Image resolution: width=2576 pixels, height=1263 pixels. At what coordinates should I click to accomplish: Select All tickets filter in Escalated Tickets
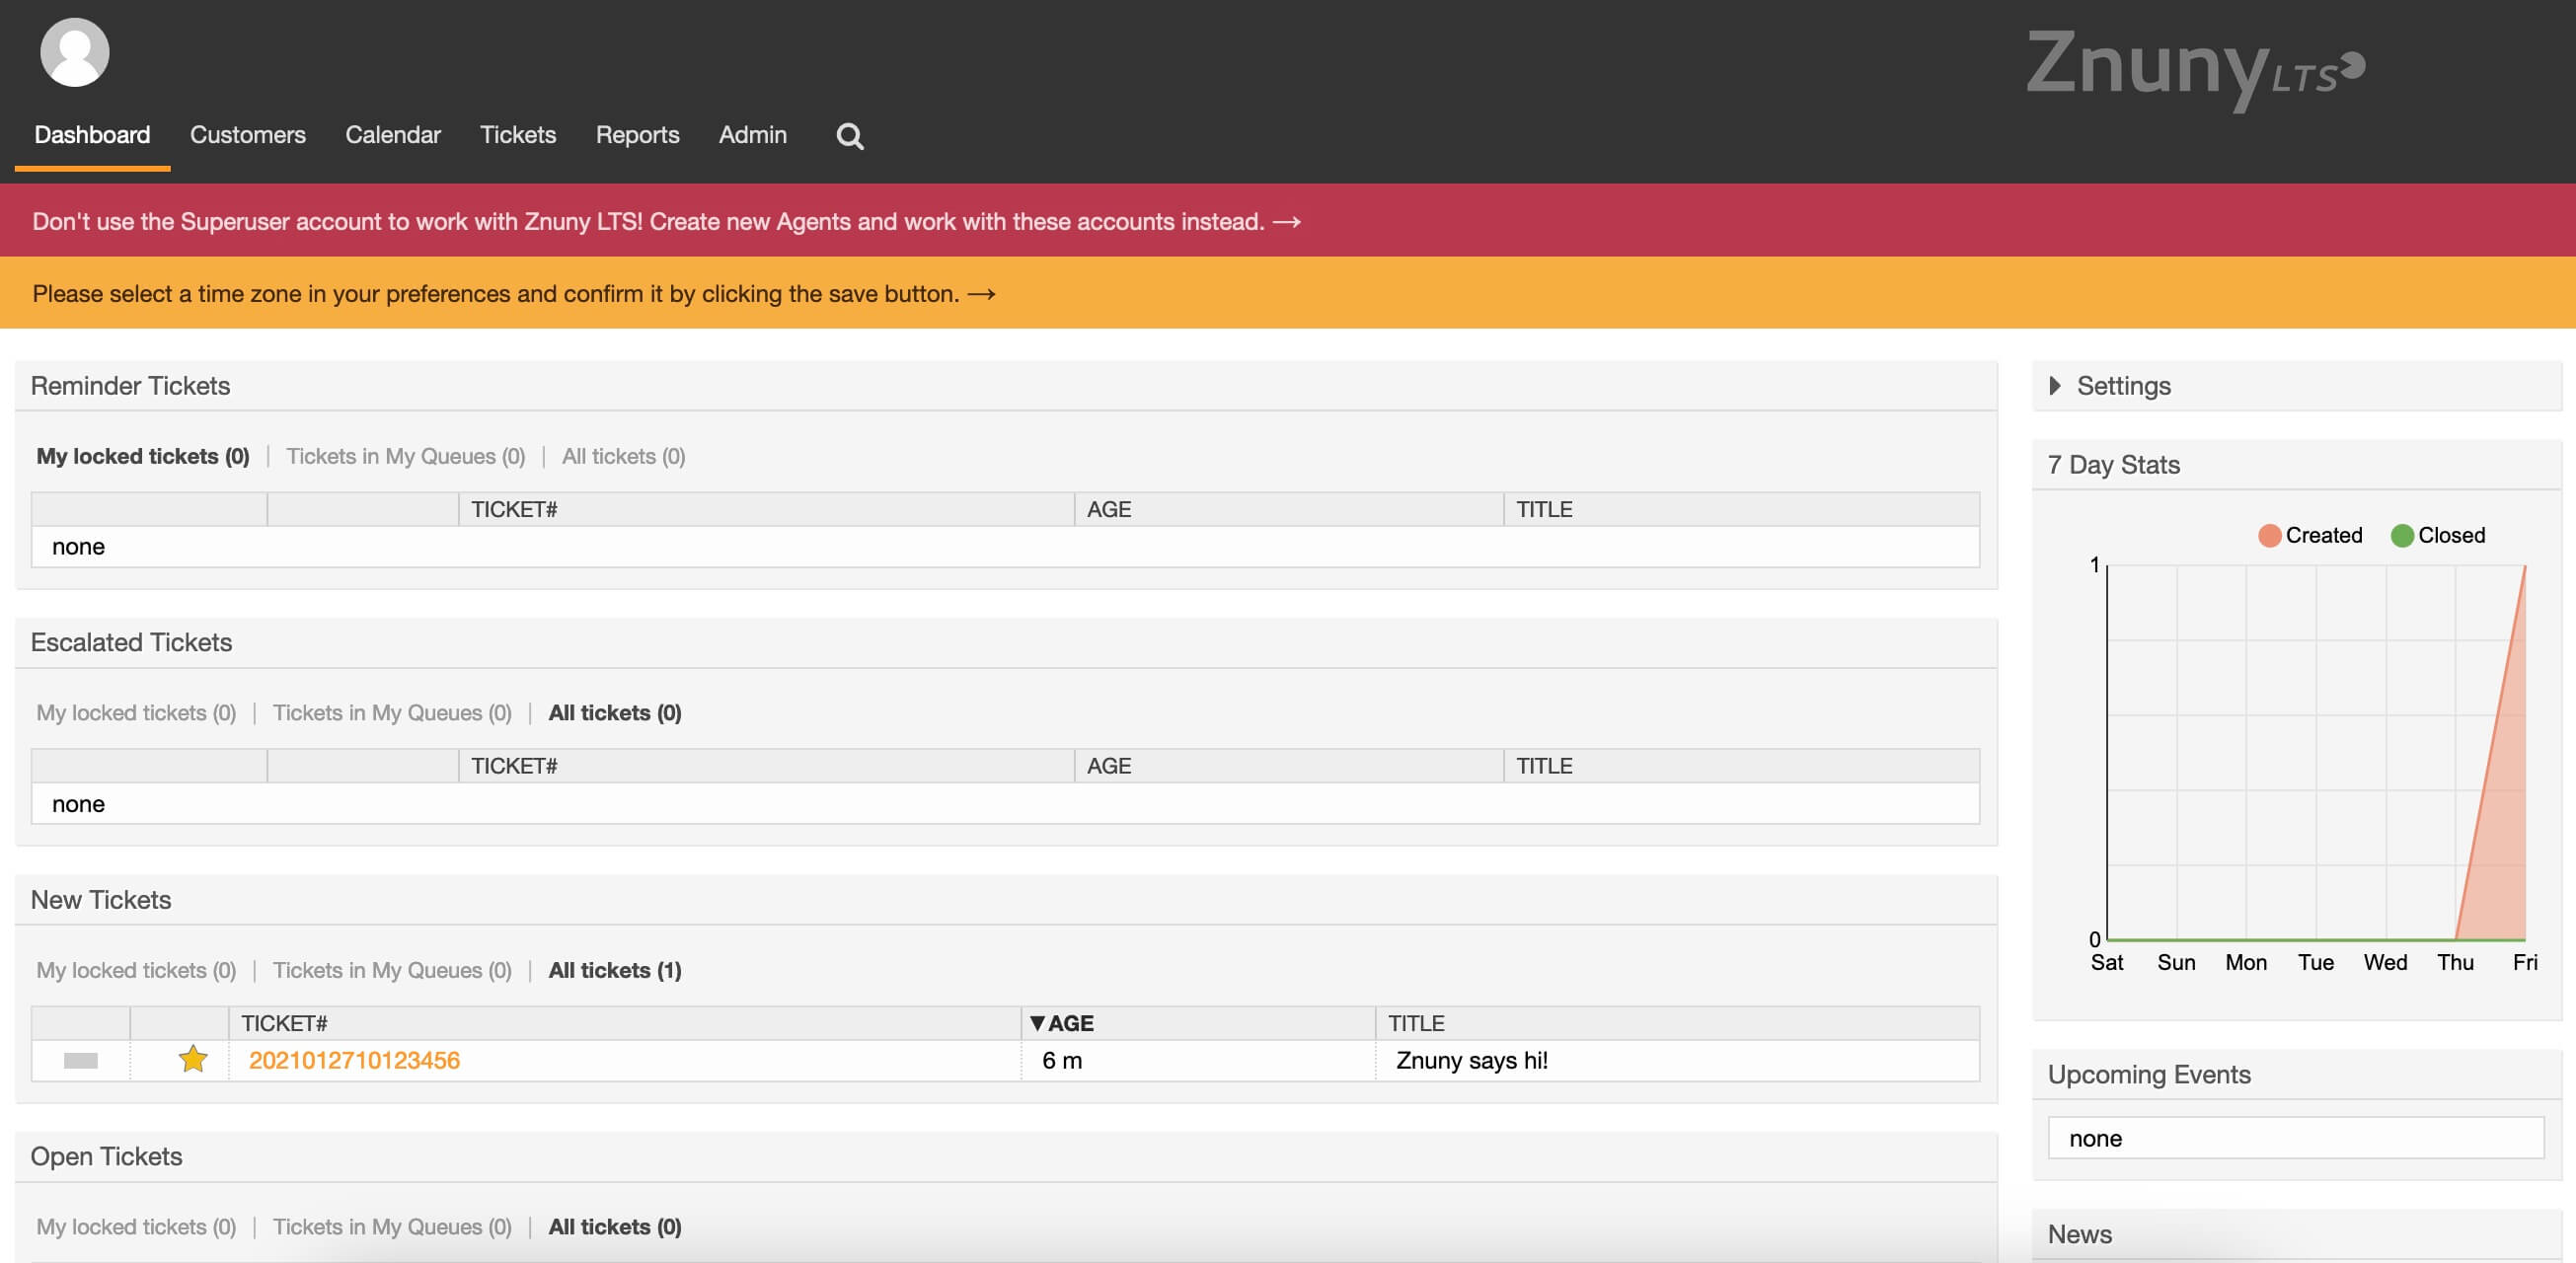[615, 712]
